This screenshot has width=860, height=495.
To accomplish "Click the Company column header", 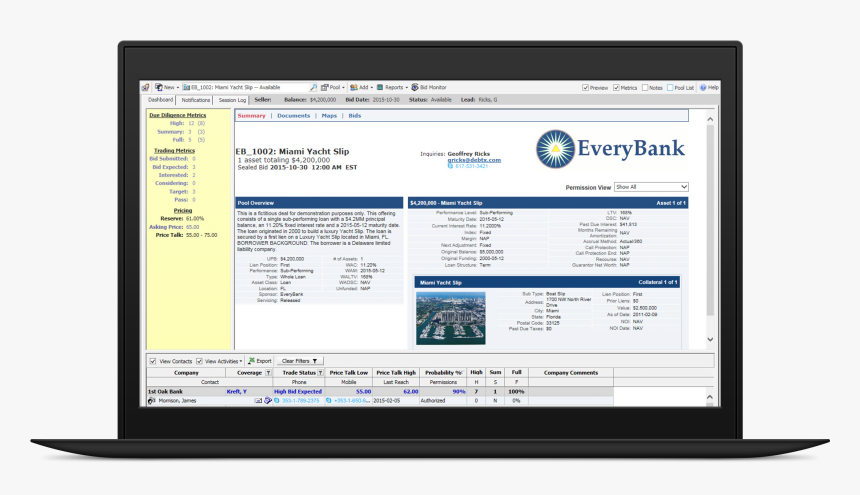I will (x=186, y=373).
